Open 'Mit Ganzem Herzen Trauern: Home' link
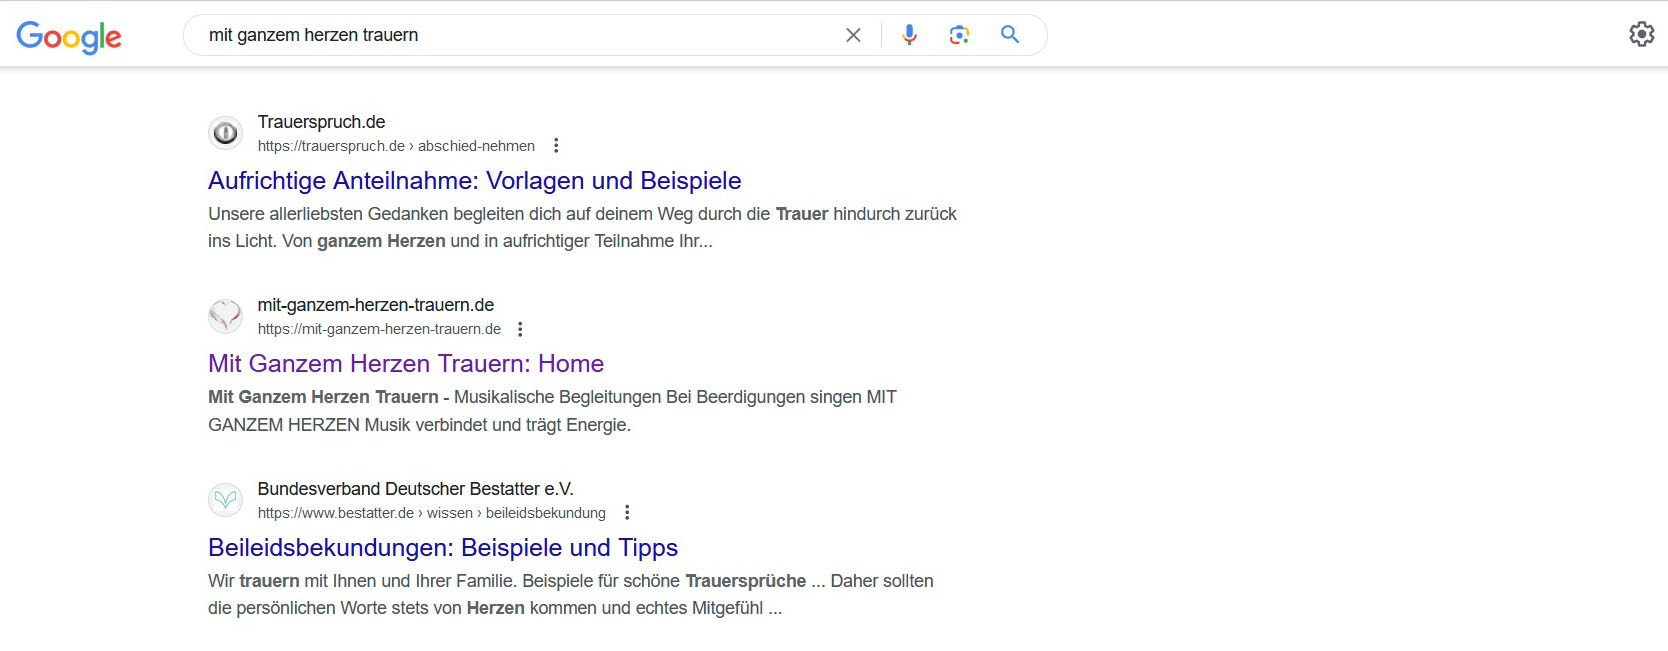Image resolution: width=1668 pixels, height=651 pixels. (406, 364)
